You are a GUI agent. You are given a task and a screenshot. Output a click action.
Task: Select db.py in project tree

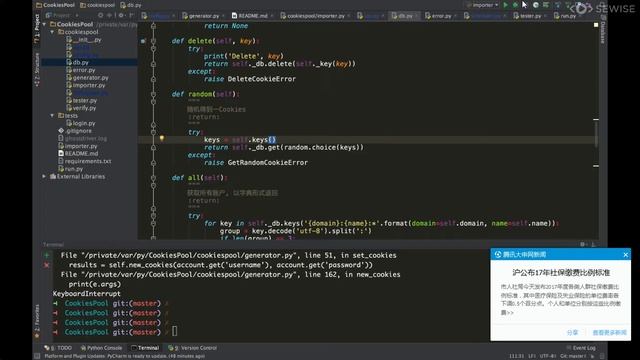78,62
